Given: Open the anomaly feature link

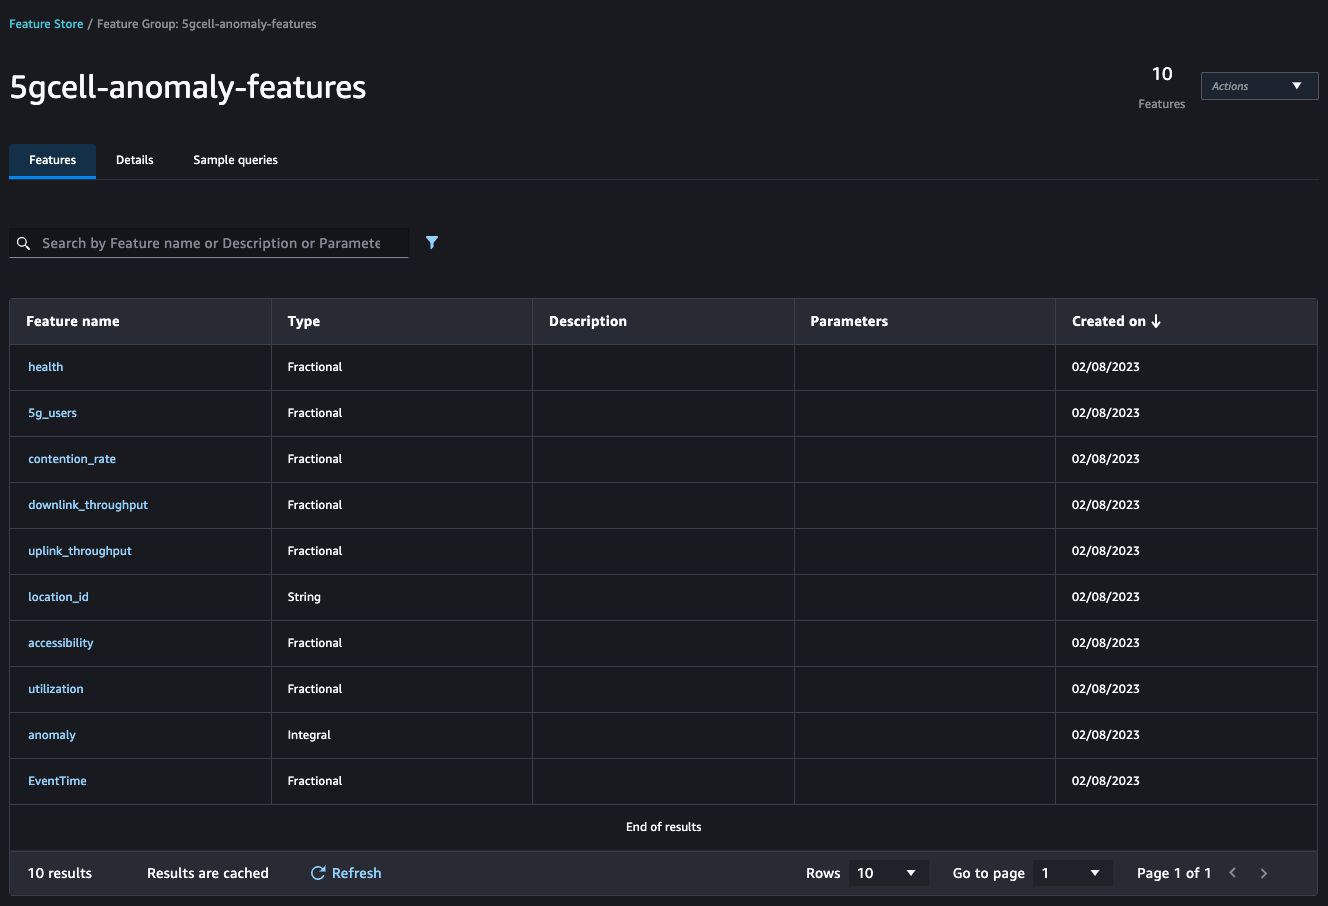Looking at the screenshot, I should click(52, 735).
